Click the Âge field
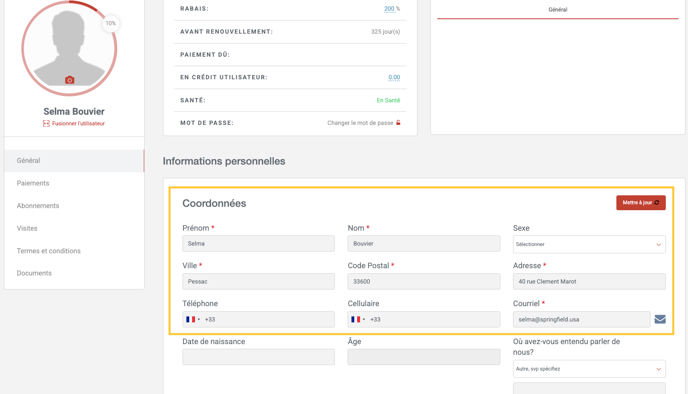 click(x=423, y=357)
